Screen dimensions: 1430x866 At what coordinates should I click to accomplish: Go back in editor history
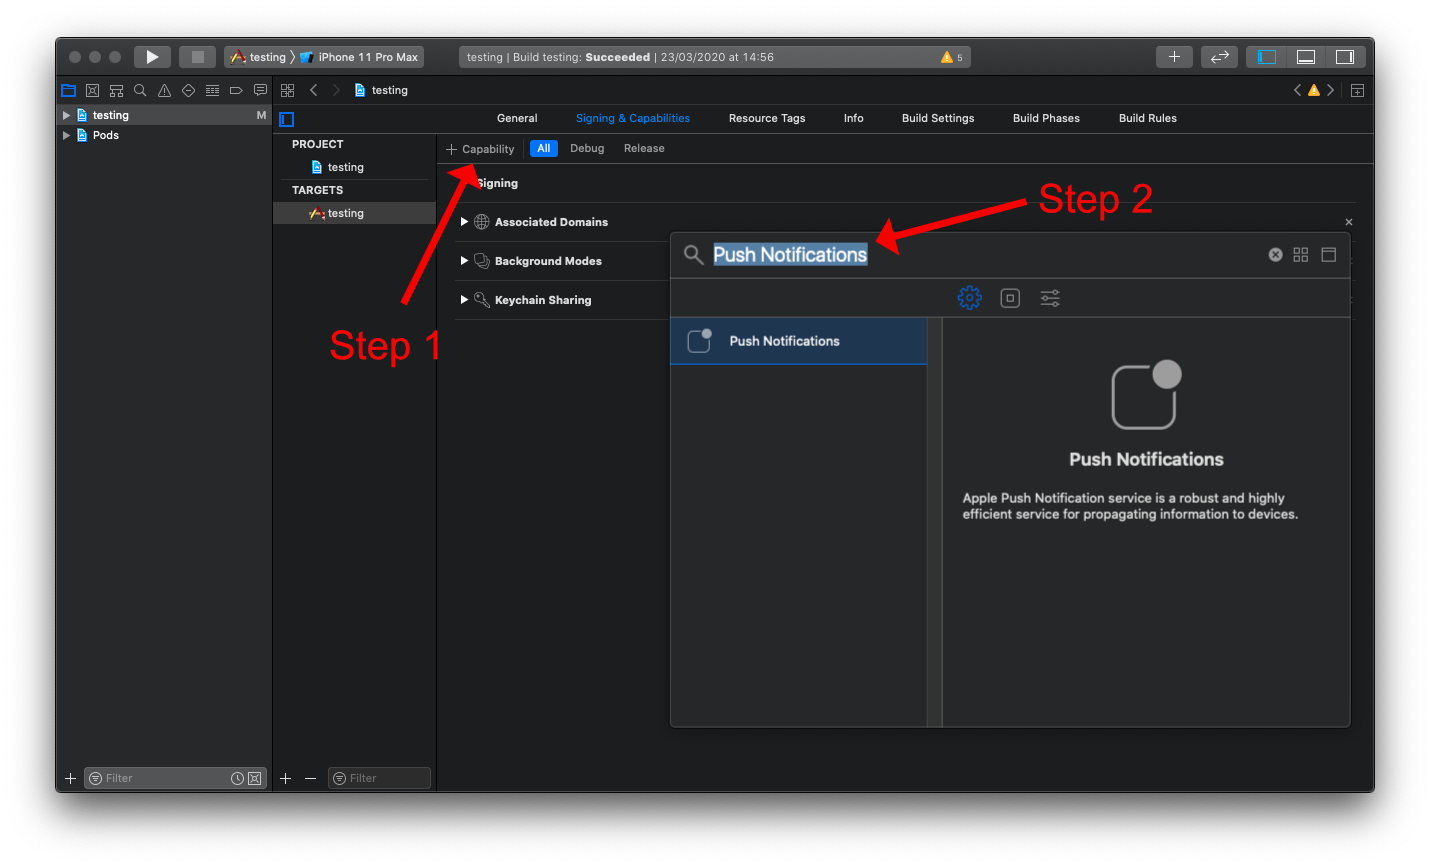pyautogui.click(x=313, y=90)
